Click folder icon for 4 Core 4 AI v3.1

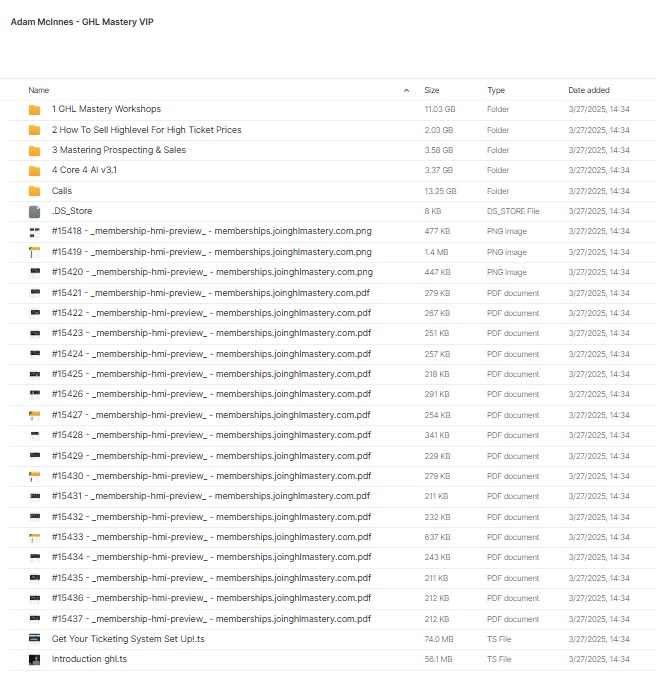[34, 170]
